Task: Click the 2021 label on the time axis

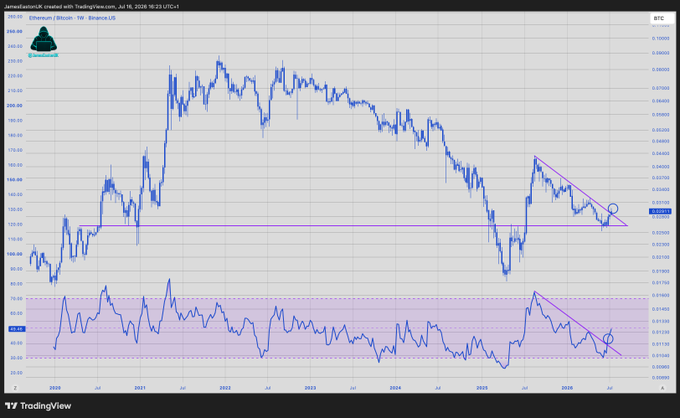Action: (x=140, y=388)
